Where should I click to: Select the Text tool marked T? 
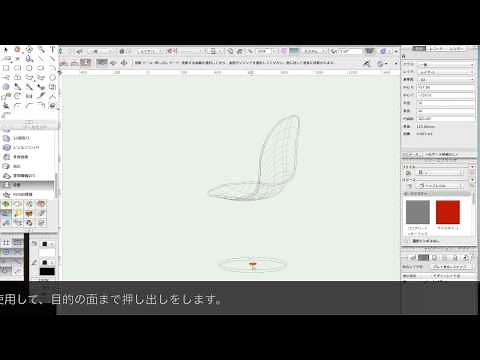(x=53, y=50)
